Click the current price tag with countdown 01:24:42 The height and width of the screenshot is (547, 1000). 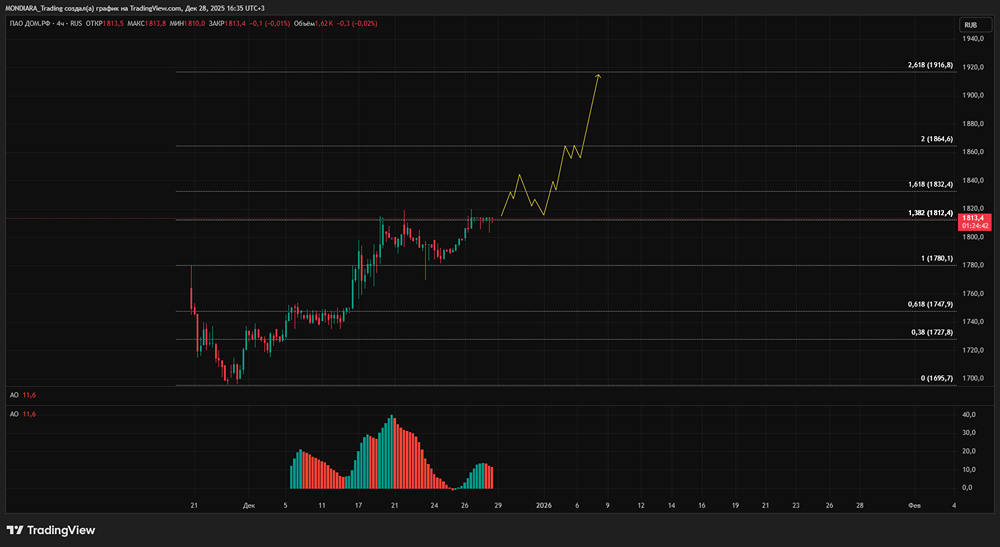pyautogui.click(x=974, y=222)
